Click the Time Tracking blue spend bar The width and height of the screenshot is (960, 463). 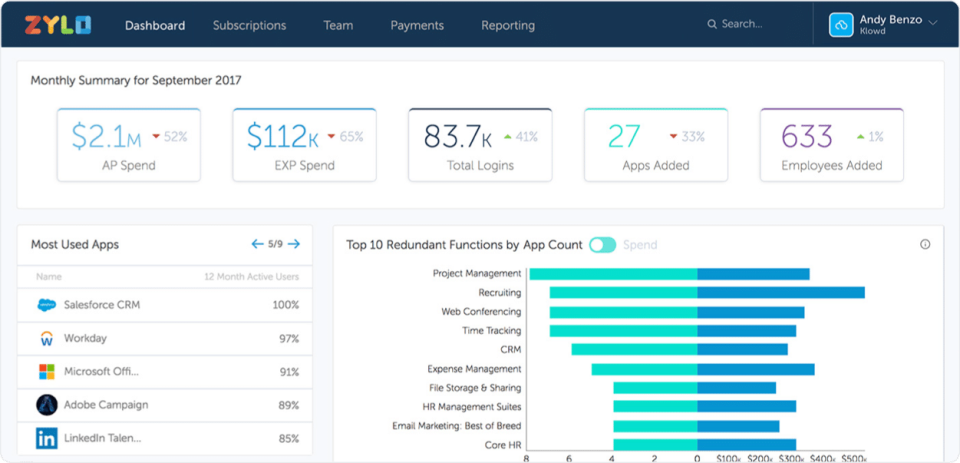(747, 331)
